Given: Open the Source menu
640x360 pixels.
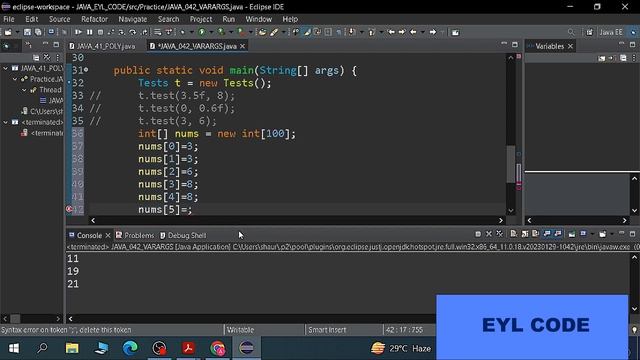Looking at the screenshot, I should (60, 19).
